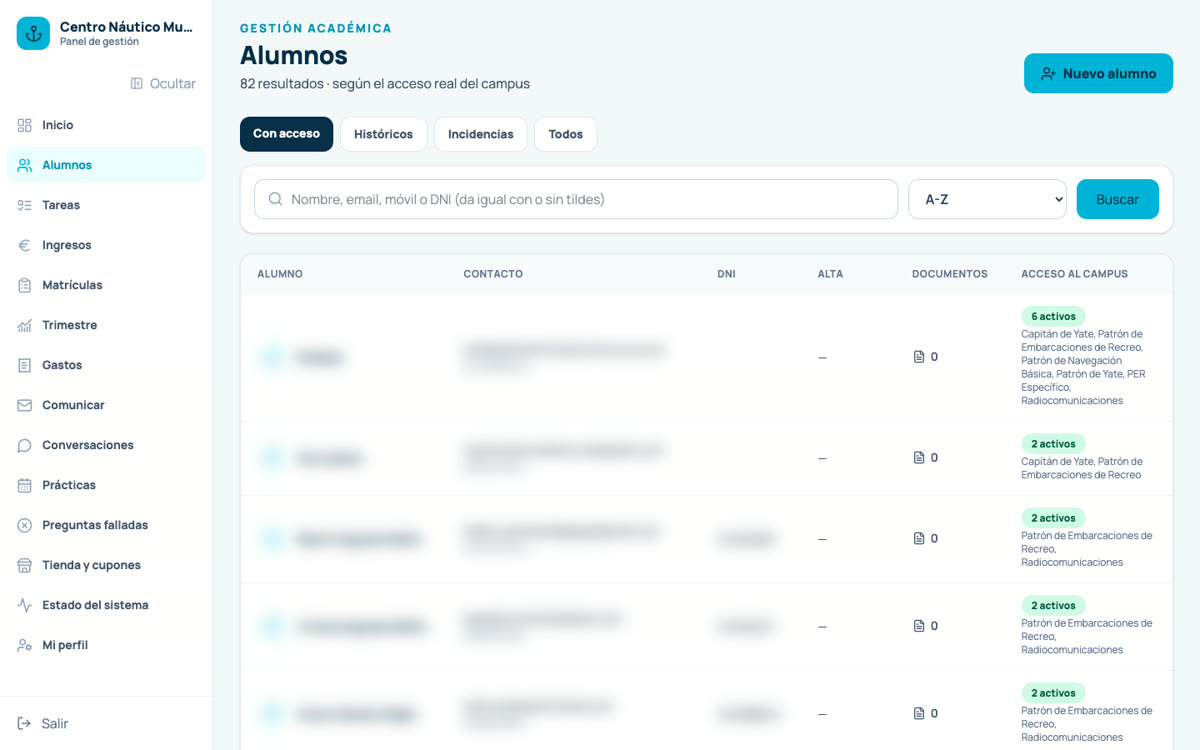Click the 82 resultados subtitle text
The width and height of the screenshot is (1200, 750).
(x=385, y=84)
